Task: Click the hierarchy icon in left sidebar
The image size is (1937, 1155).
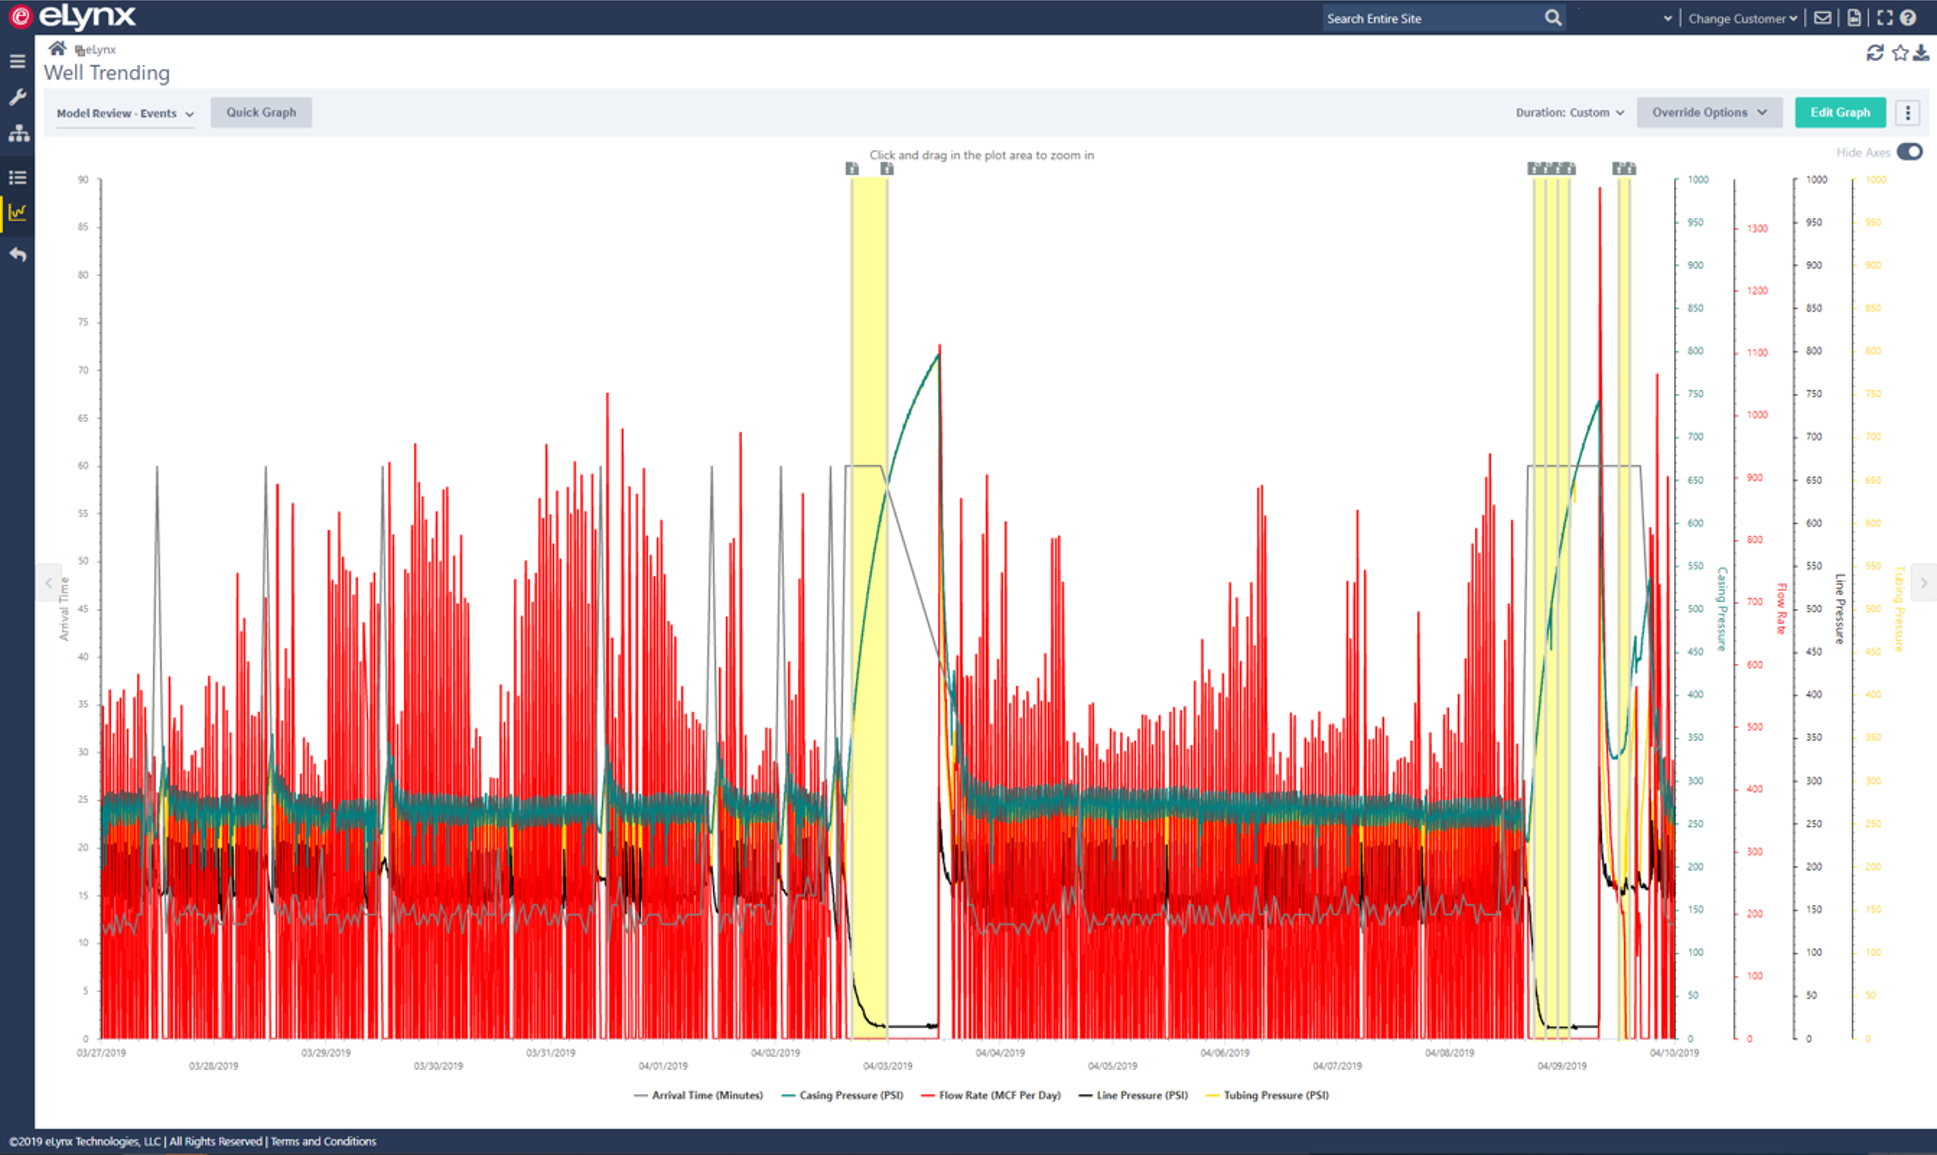Action: [17, 132]
